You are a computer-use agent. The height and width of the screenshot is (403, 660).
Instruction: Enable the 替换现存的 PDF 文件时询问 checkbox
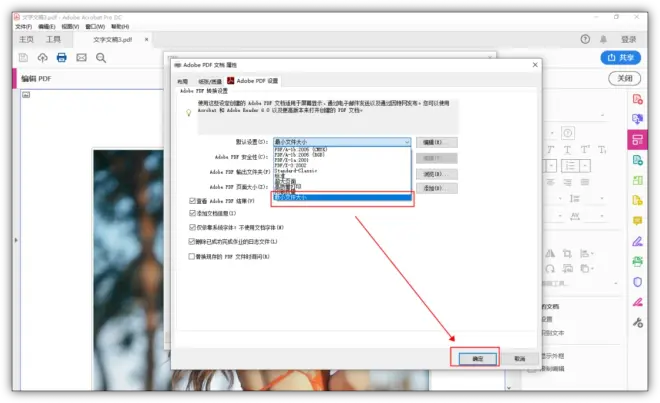[x=192, y=256]
